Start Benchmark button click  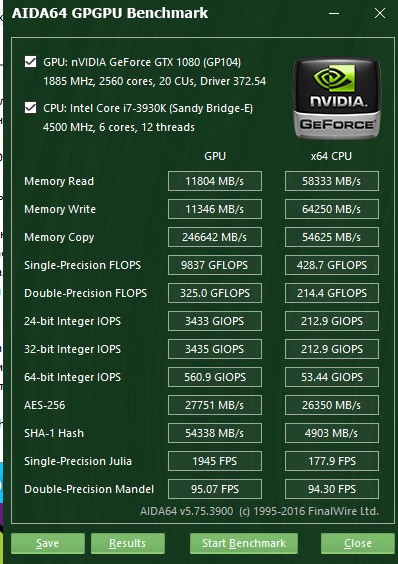244,543
